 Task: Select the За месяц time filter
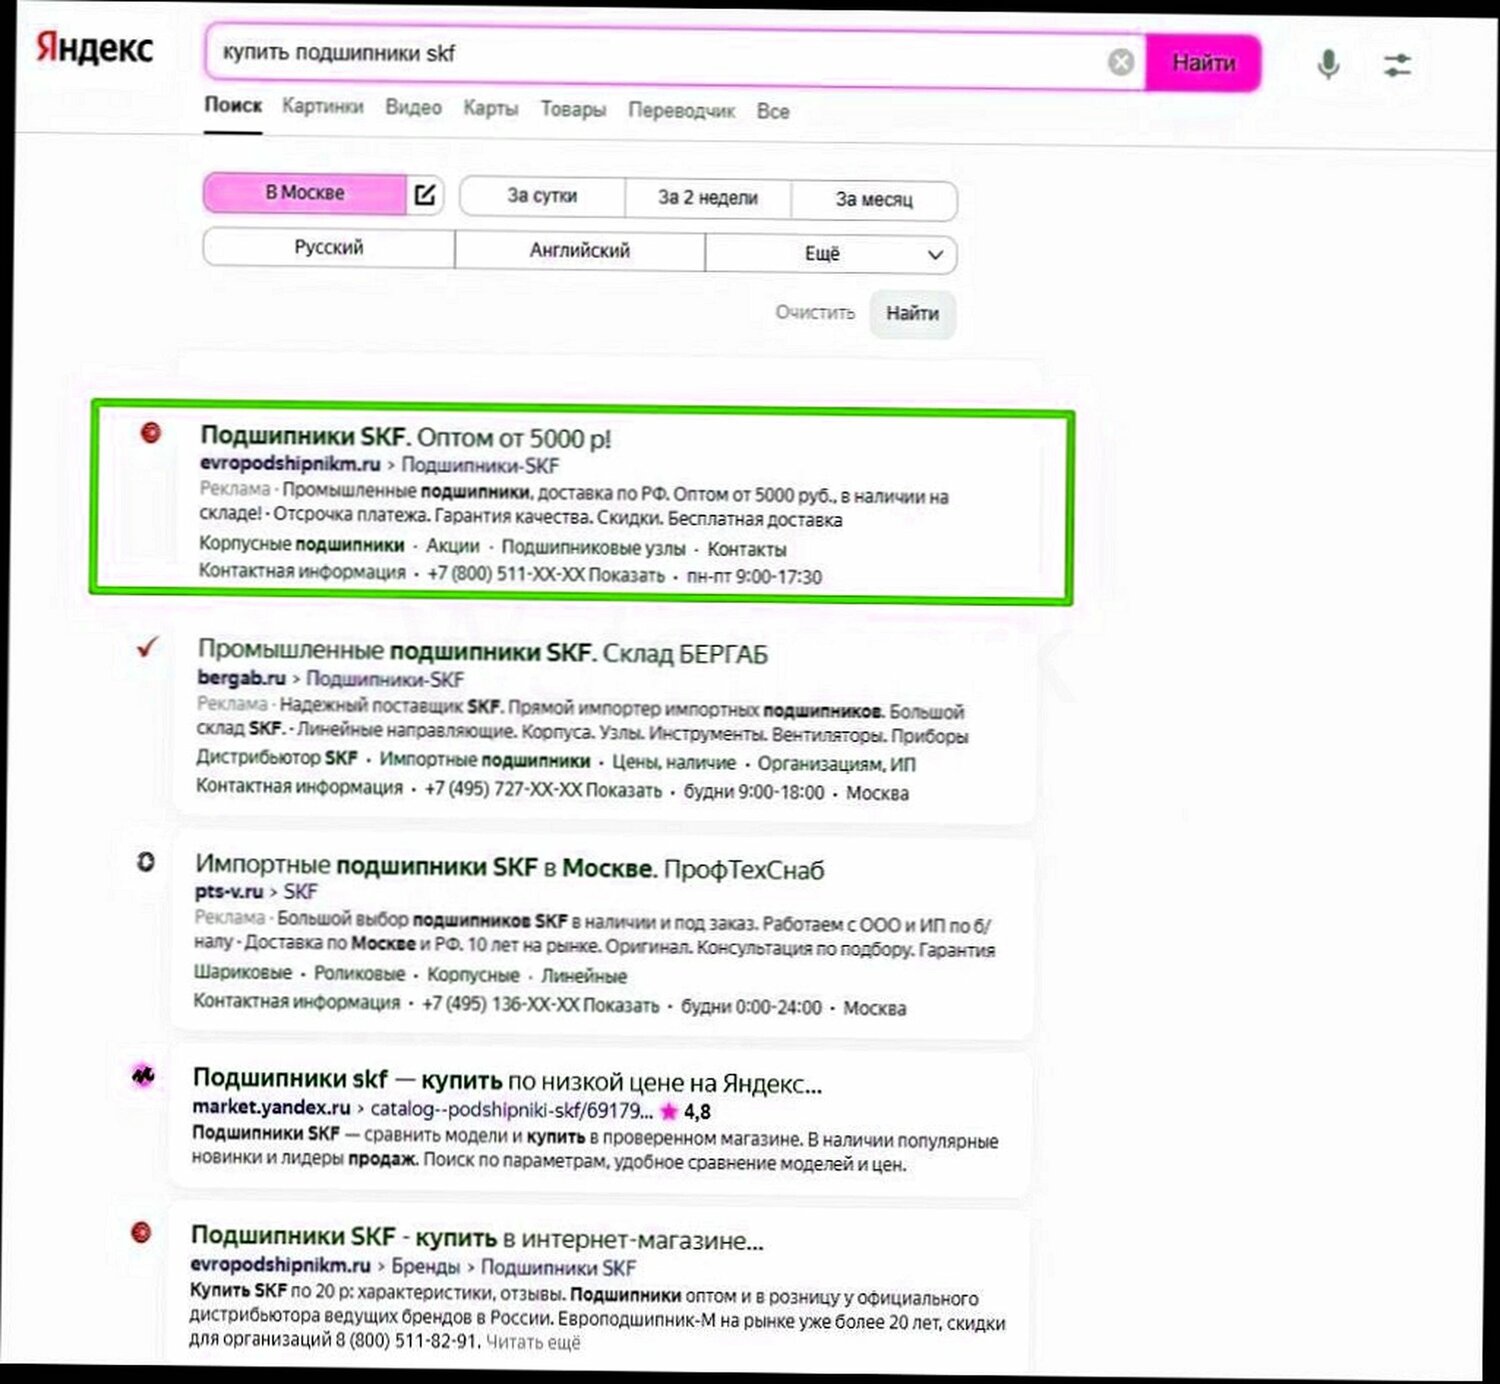[874, 200]
